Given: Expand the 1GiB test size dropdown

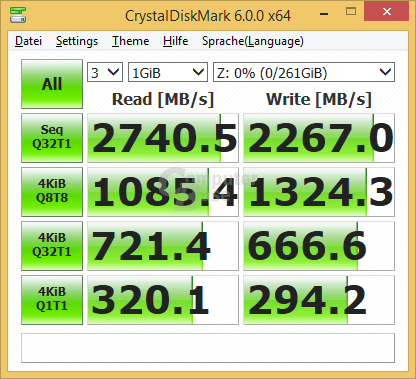Looking at the screenshot, I should pos(168,72).
